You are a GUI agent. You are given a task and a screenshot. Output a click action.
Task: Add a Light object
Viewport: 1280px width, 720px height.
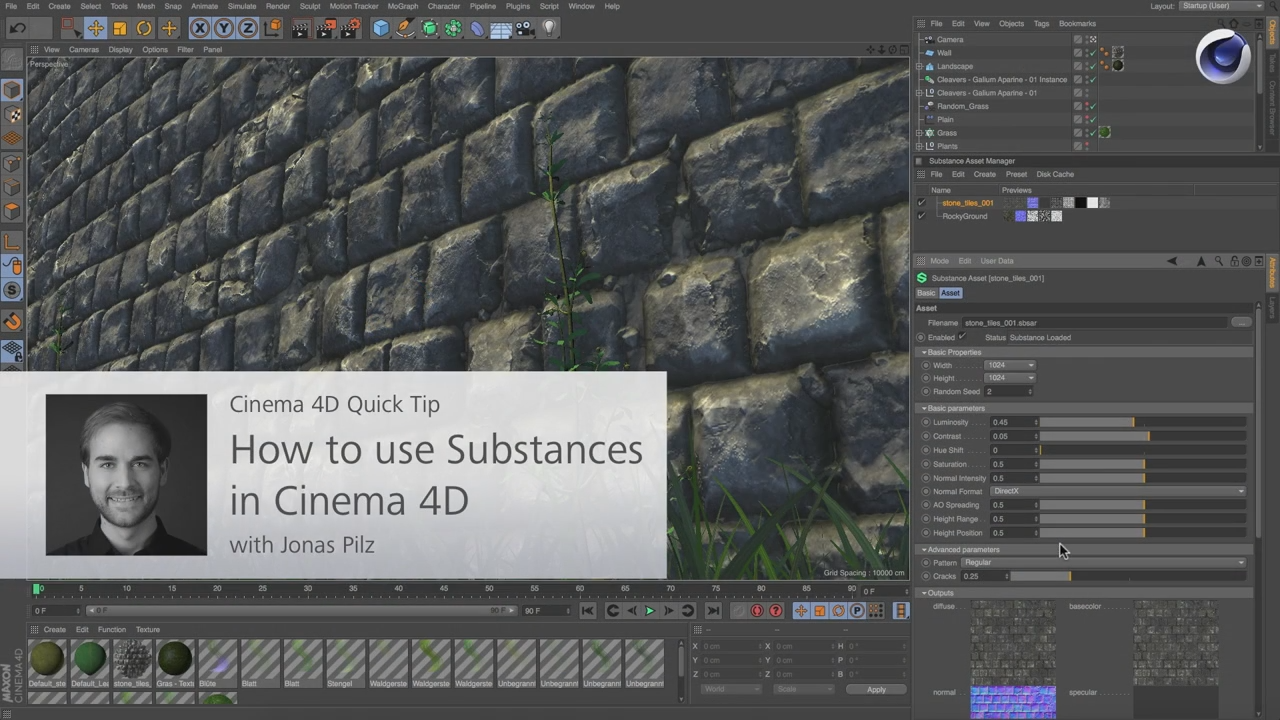point(549,28)
